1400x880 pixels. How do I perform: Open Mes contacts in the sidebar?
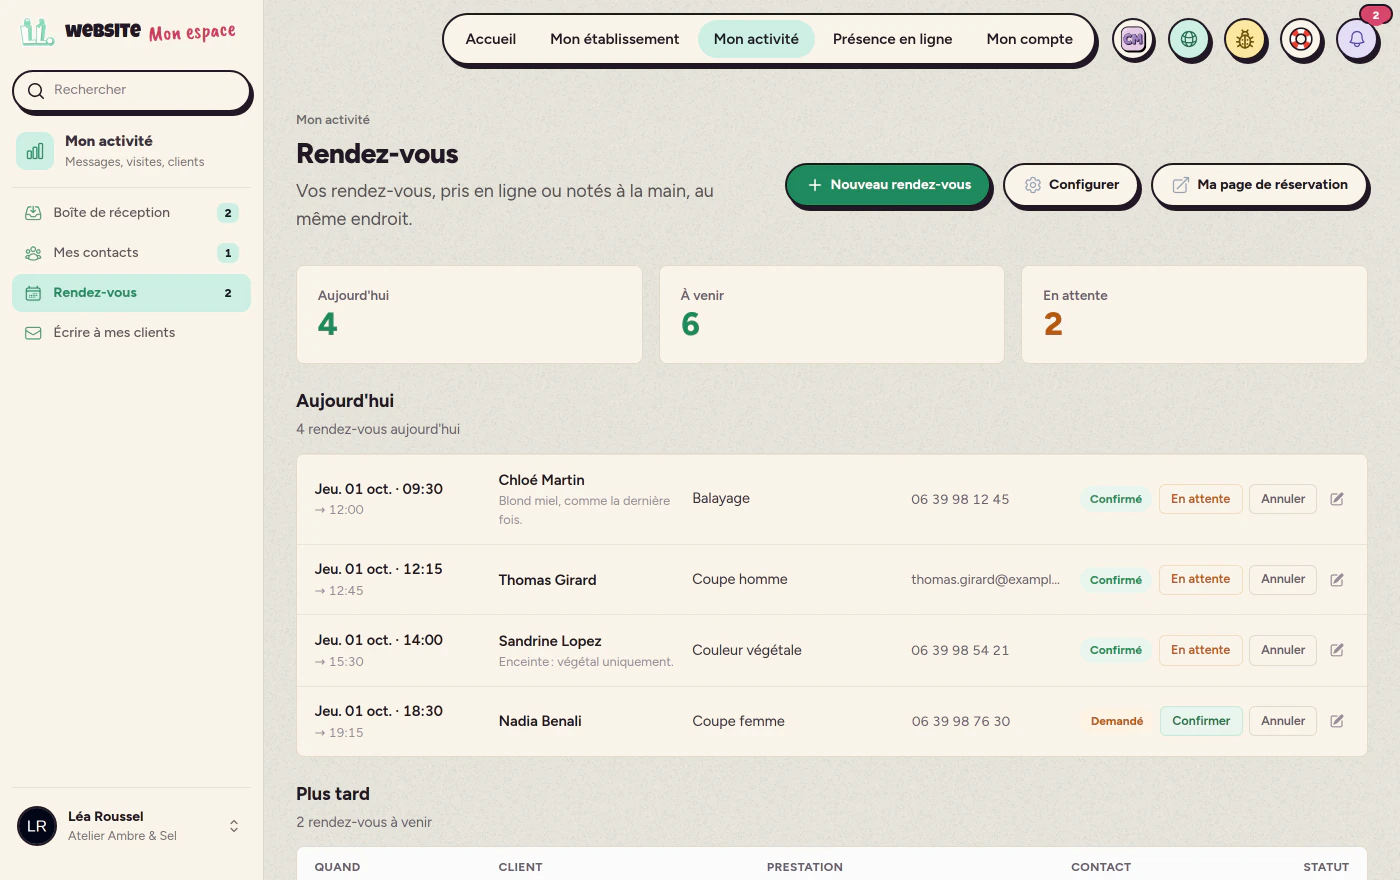131,253
